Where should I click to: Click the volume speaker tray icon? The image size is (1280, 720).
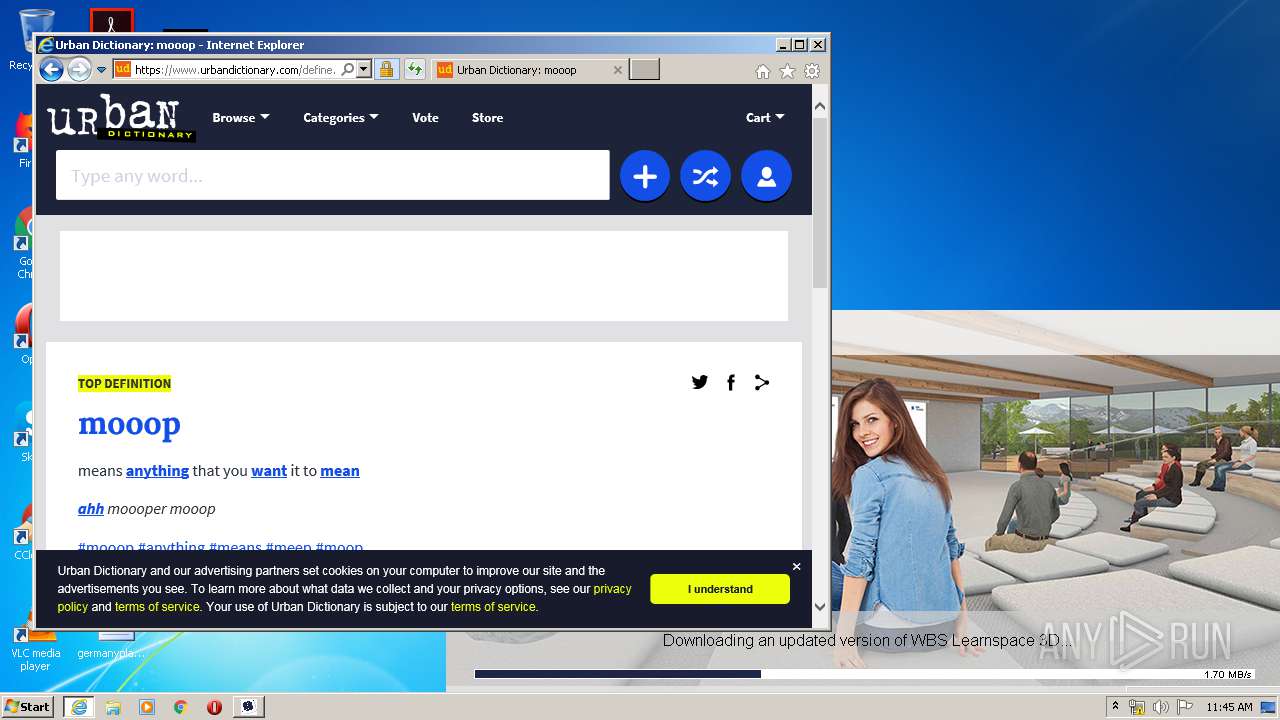(1161, 707)
